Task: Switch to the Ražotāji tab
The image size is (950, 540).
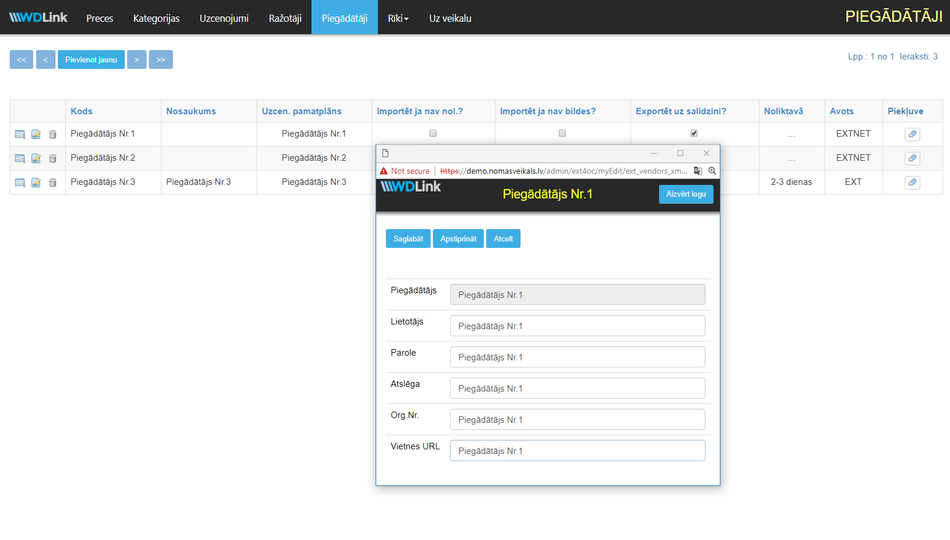Action: coord(285,18)
